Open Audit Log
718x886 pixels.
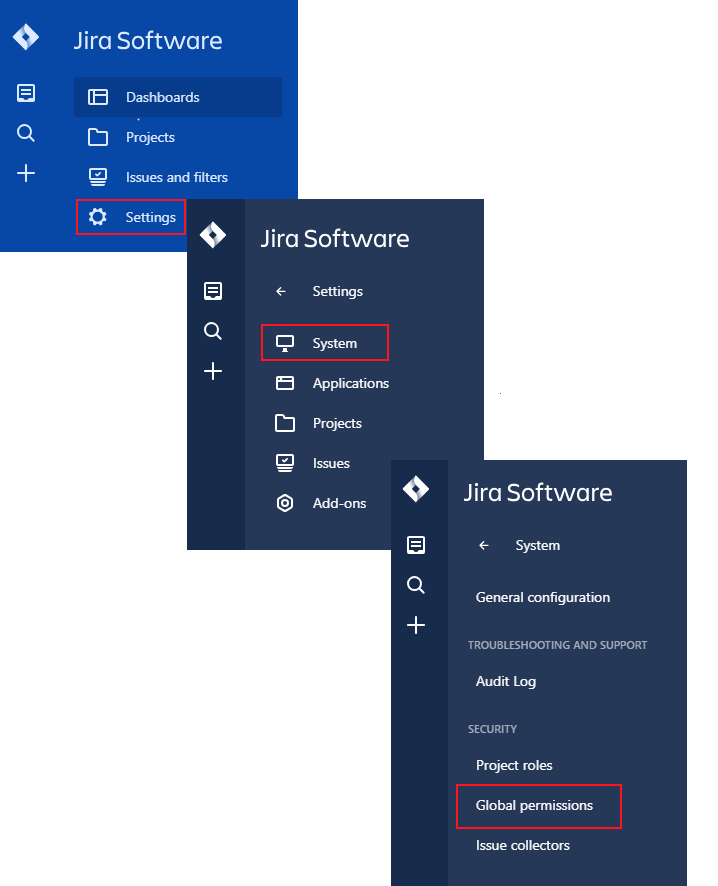click(506, 681)
